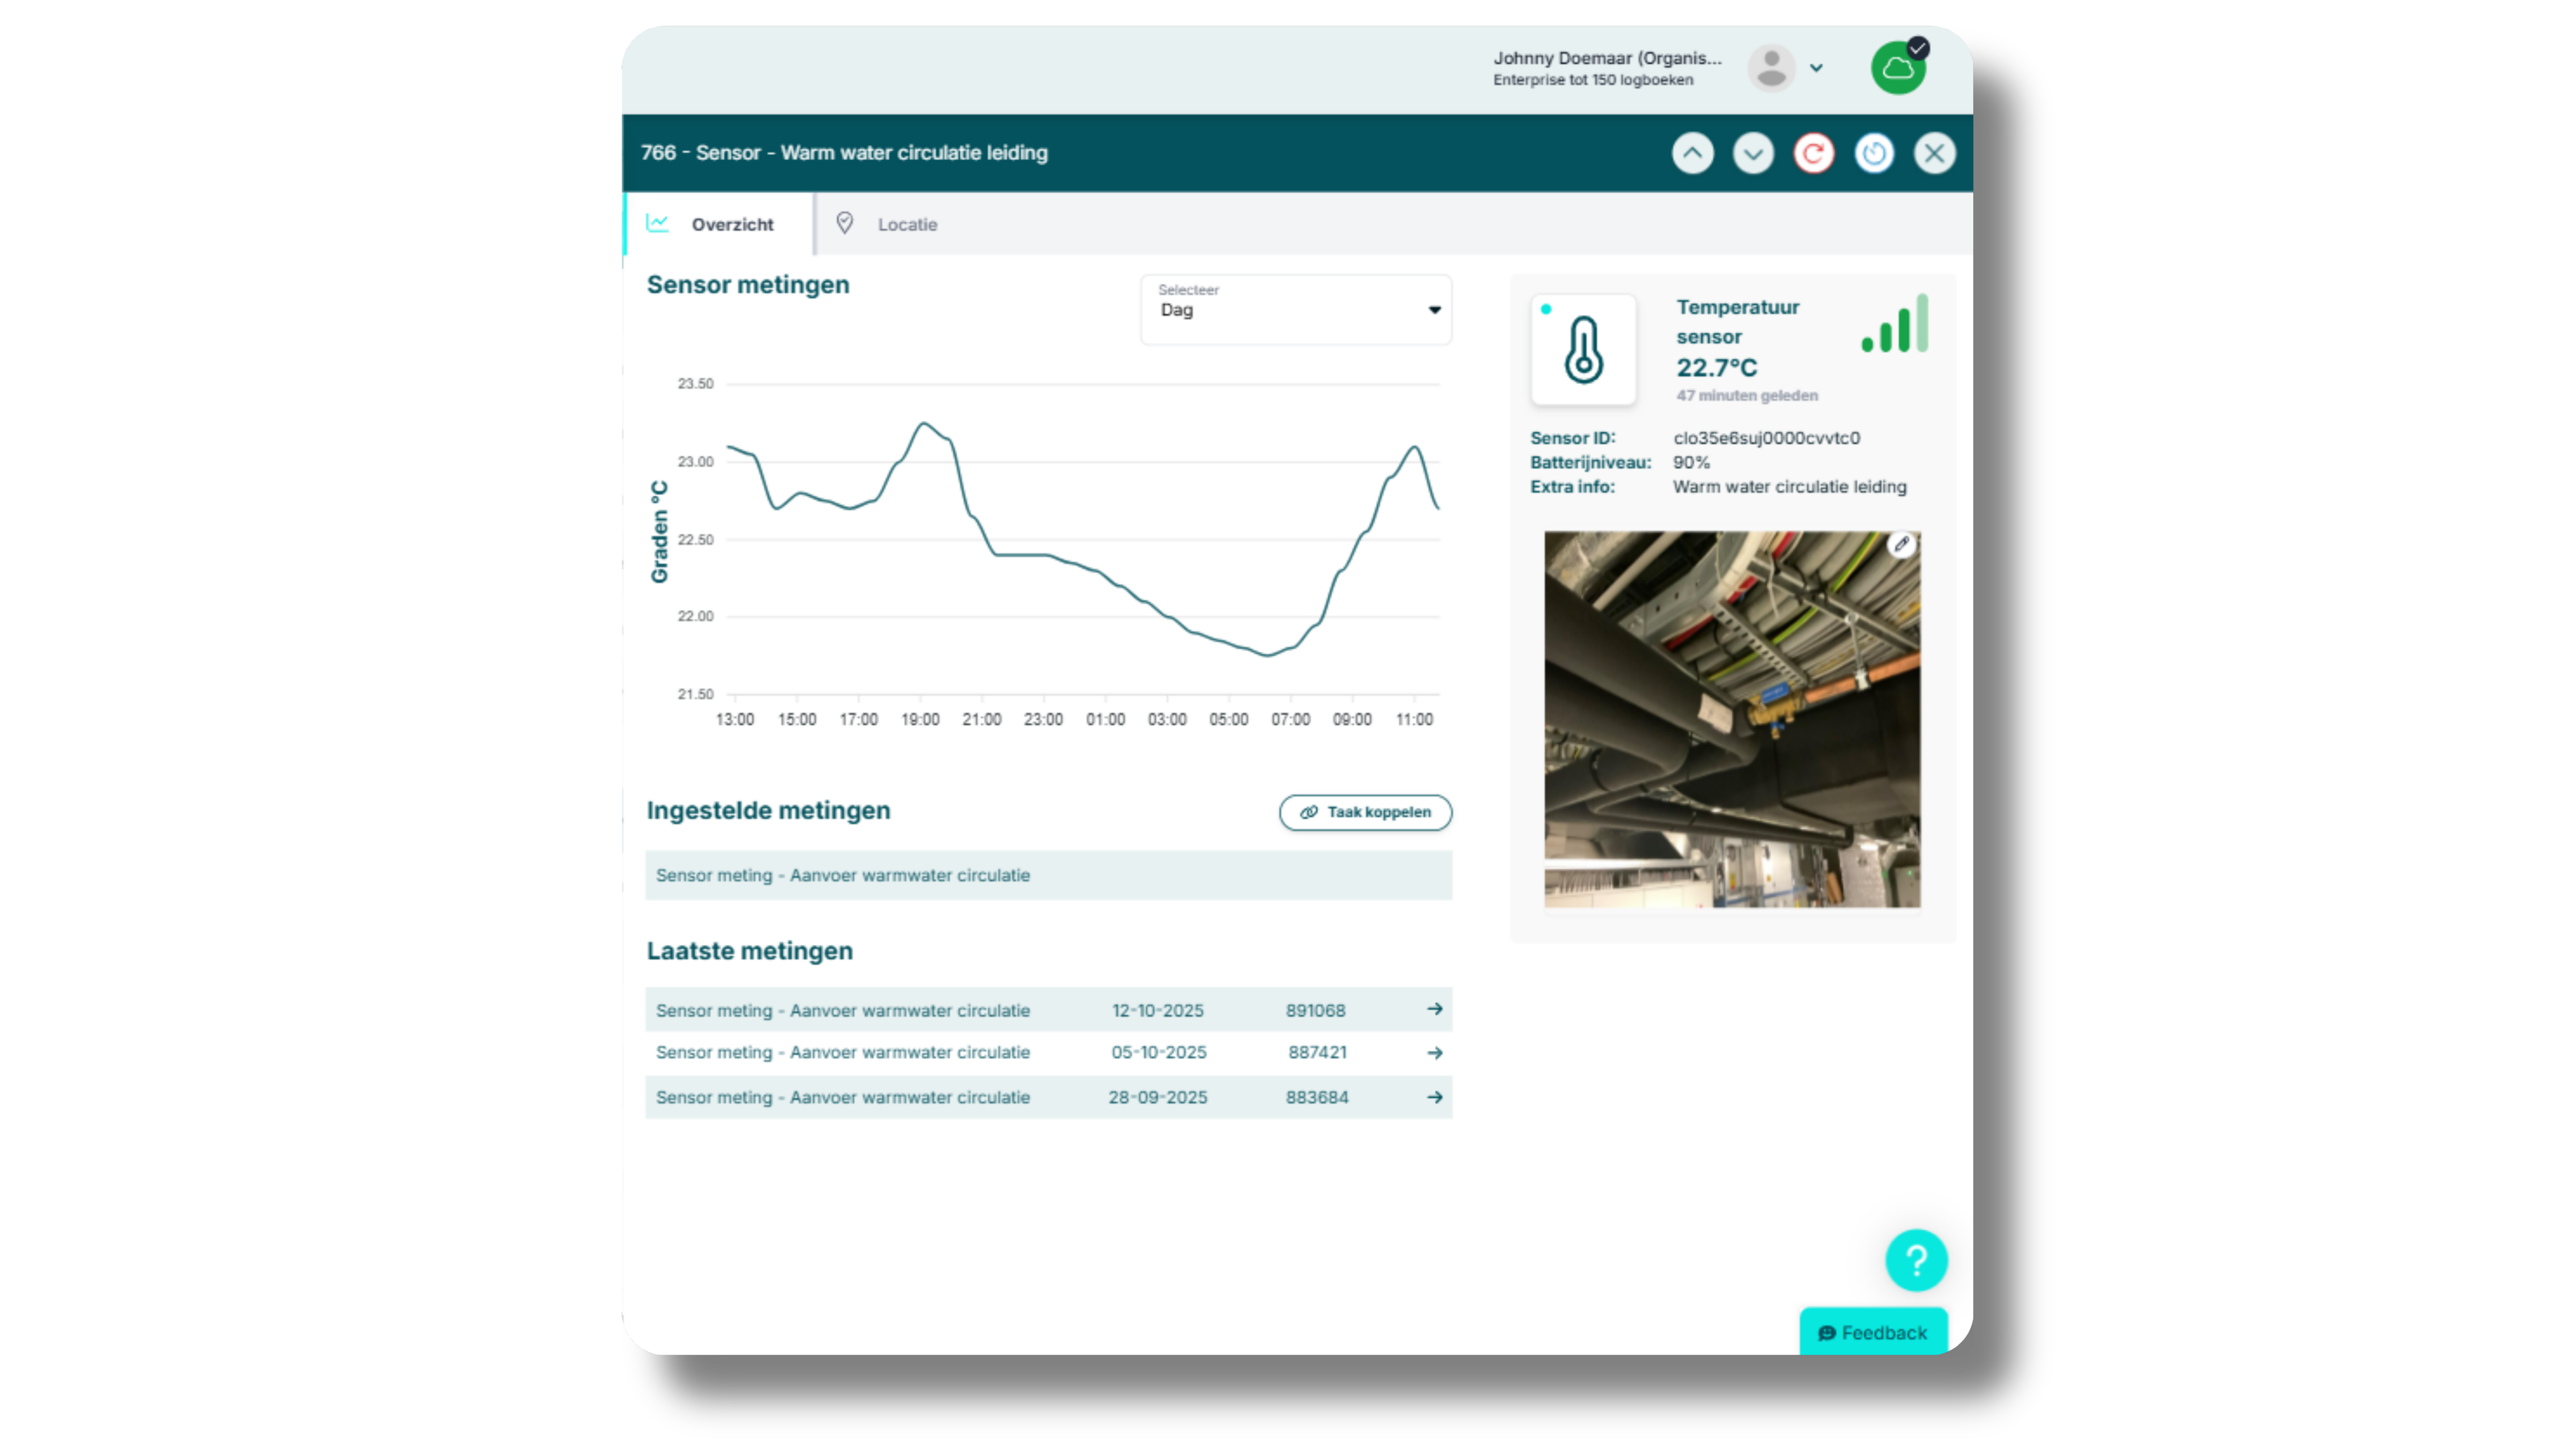Open the Dag period selector dropdown

1296,310
